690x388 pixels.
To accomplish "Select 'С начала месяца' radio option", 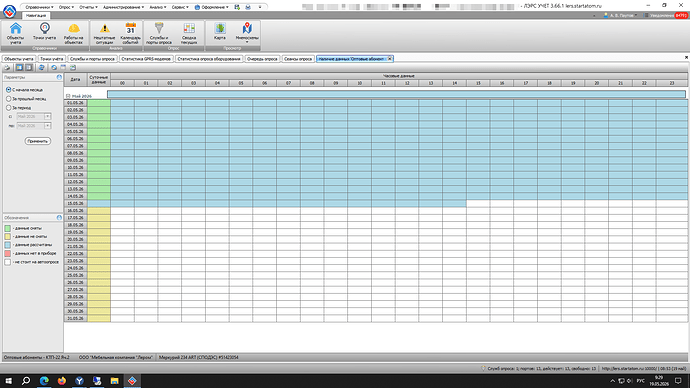I will [x=8, y=90].
